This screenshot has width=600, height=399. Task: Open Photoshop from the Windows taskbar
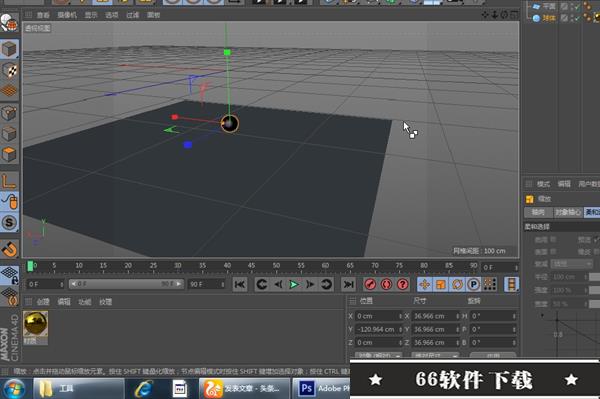321,388
